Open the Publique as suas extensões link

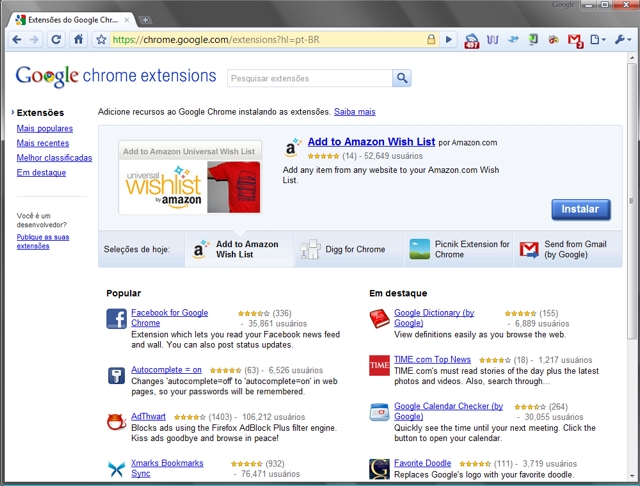(x=43, y=242)
